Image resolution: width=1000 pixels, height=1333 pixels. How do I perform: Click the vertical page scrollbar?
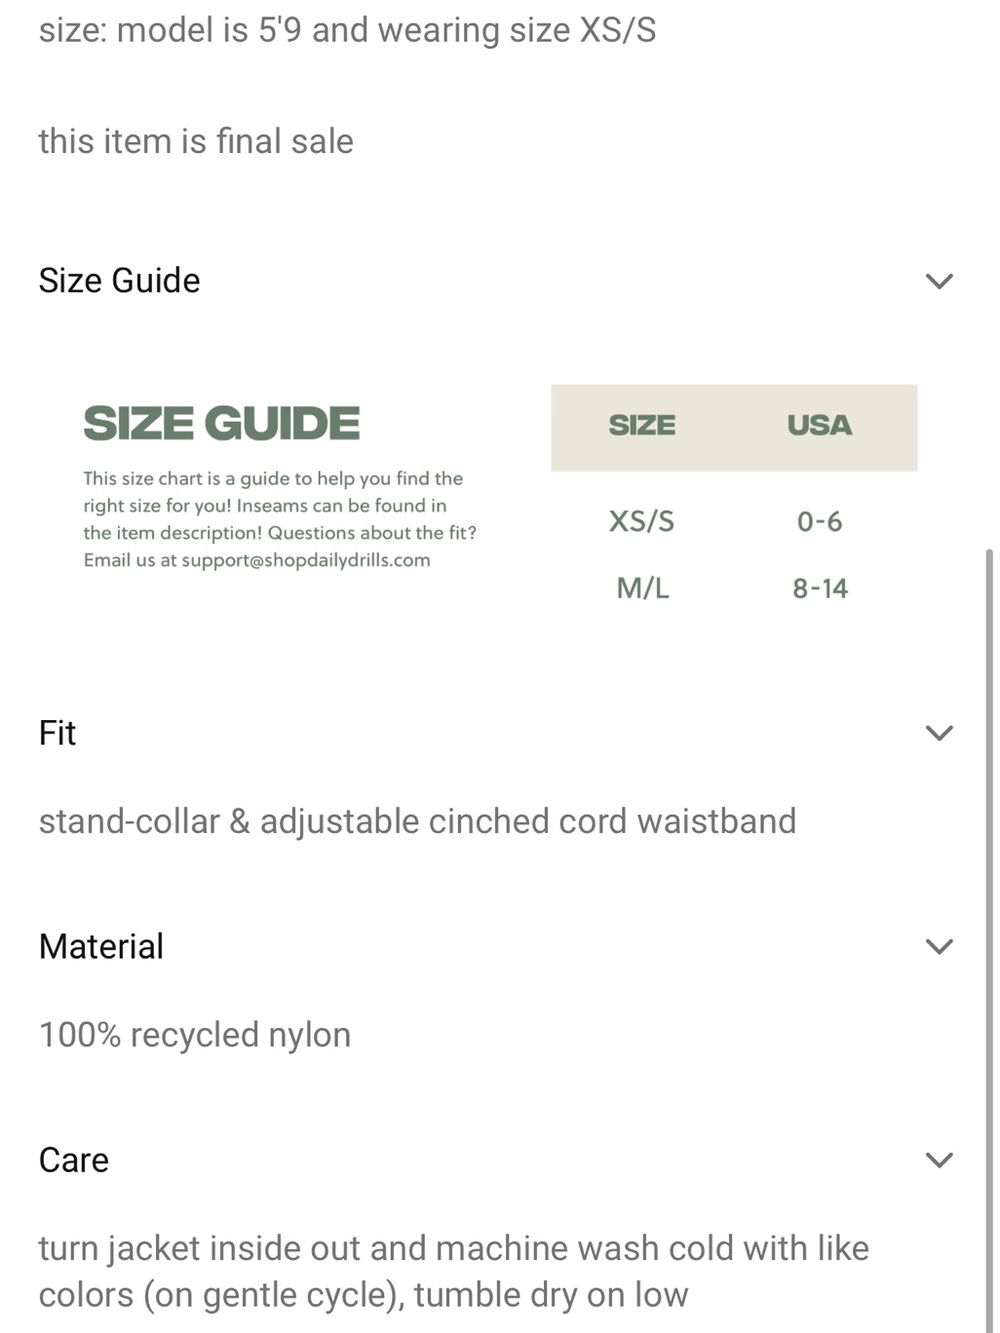pos(989,940)
